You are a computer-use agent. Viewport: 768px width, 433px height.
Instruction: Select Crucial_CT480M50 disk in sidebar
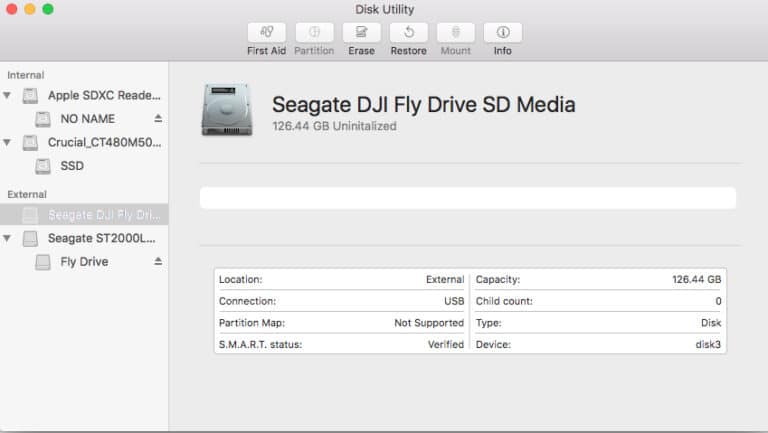click(84, 142)
